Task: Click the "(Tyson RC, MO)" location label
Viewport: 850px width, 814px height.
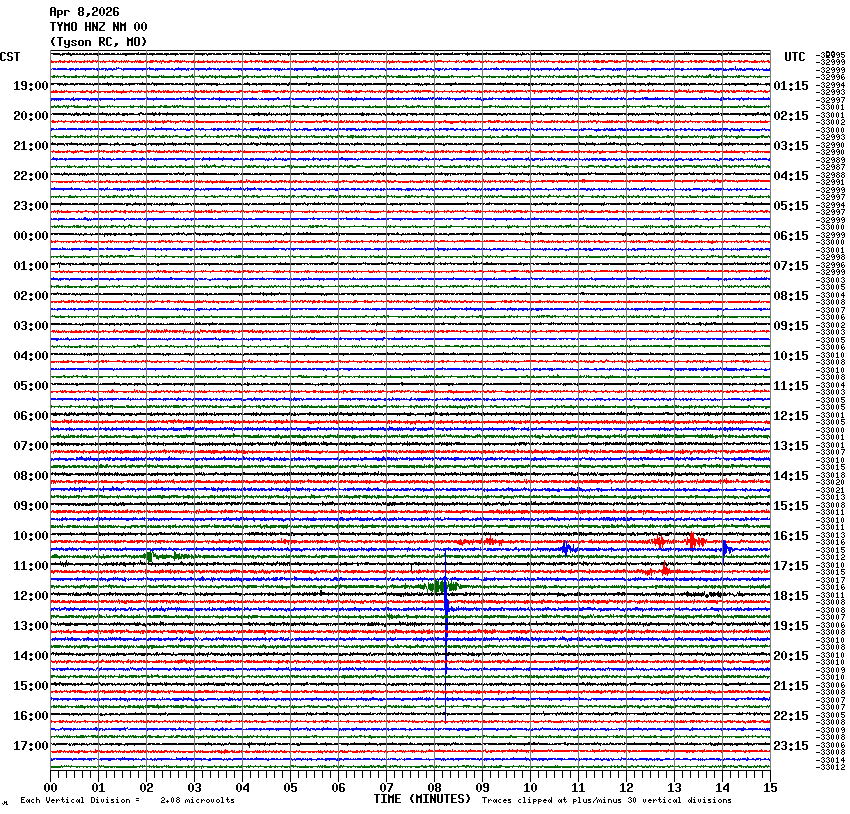Action: click(x=98, y=41)
